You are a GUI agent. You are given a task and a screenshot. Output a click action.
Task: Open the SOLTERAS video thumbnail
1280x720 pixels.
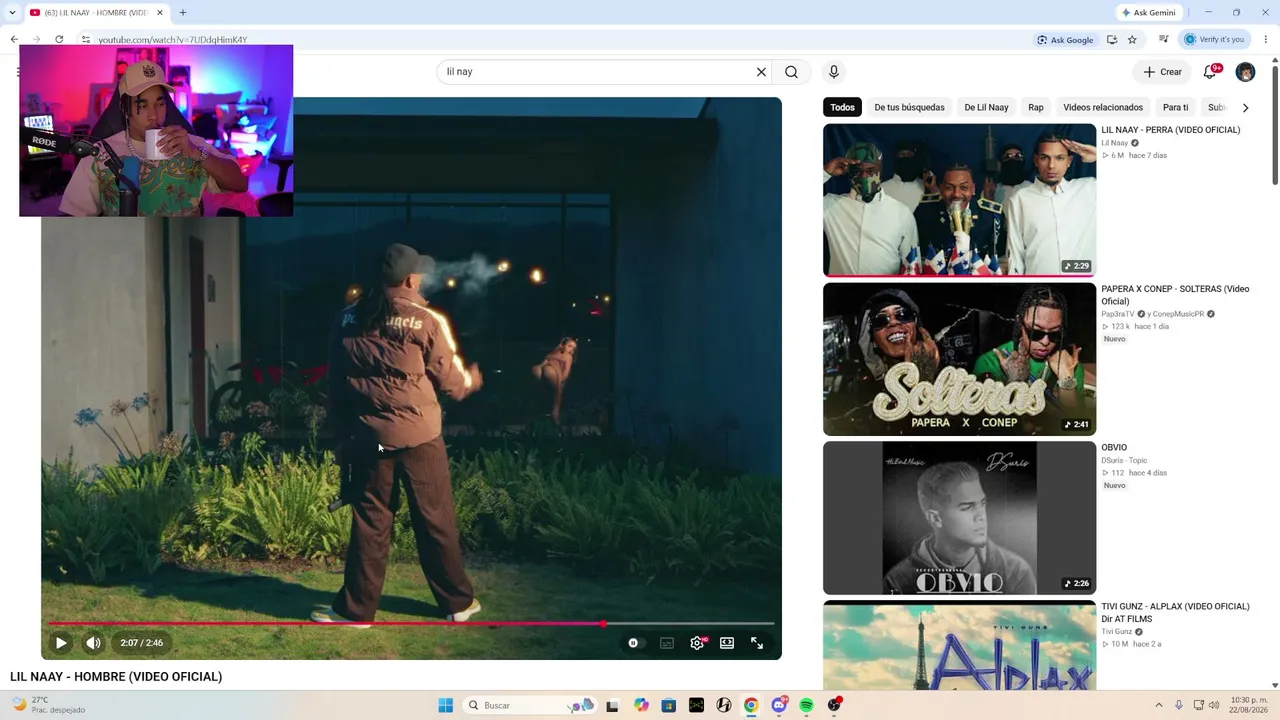click(959, 359)
